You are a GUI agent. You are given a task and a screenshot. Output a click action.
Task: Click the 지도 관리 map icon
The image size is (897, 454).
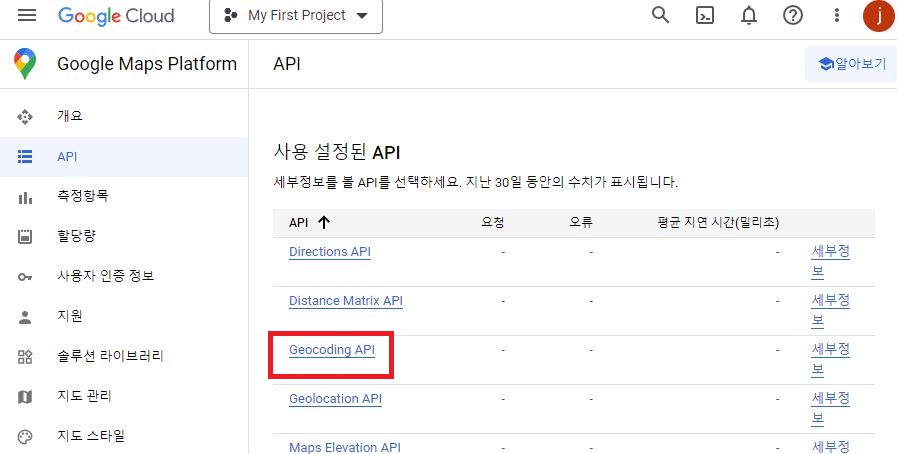click(x=25, y=397)
